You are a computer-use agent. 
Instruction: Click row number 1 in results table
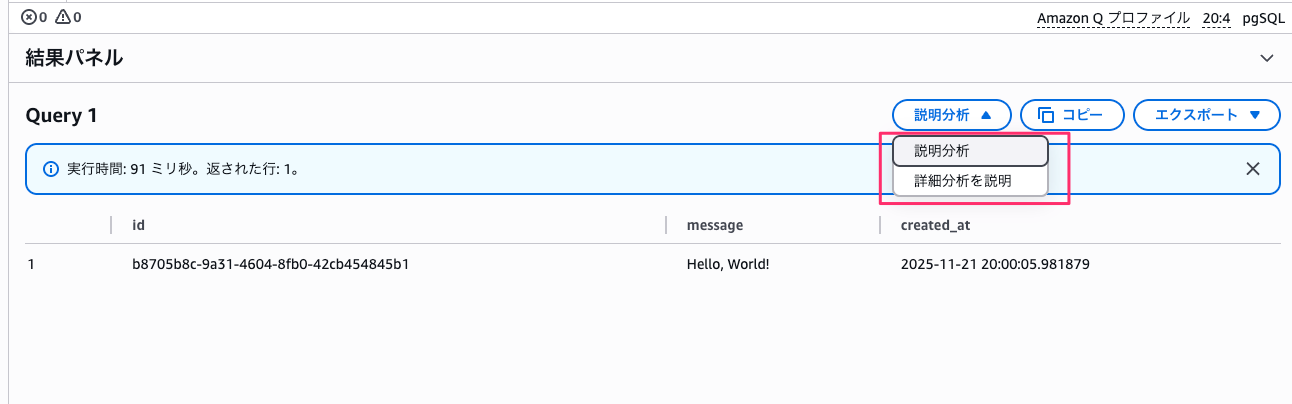pyautogui.click(x=31, y=265)
